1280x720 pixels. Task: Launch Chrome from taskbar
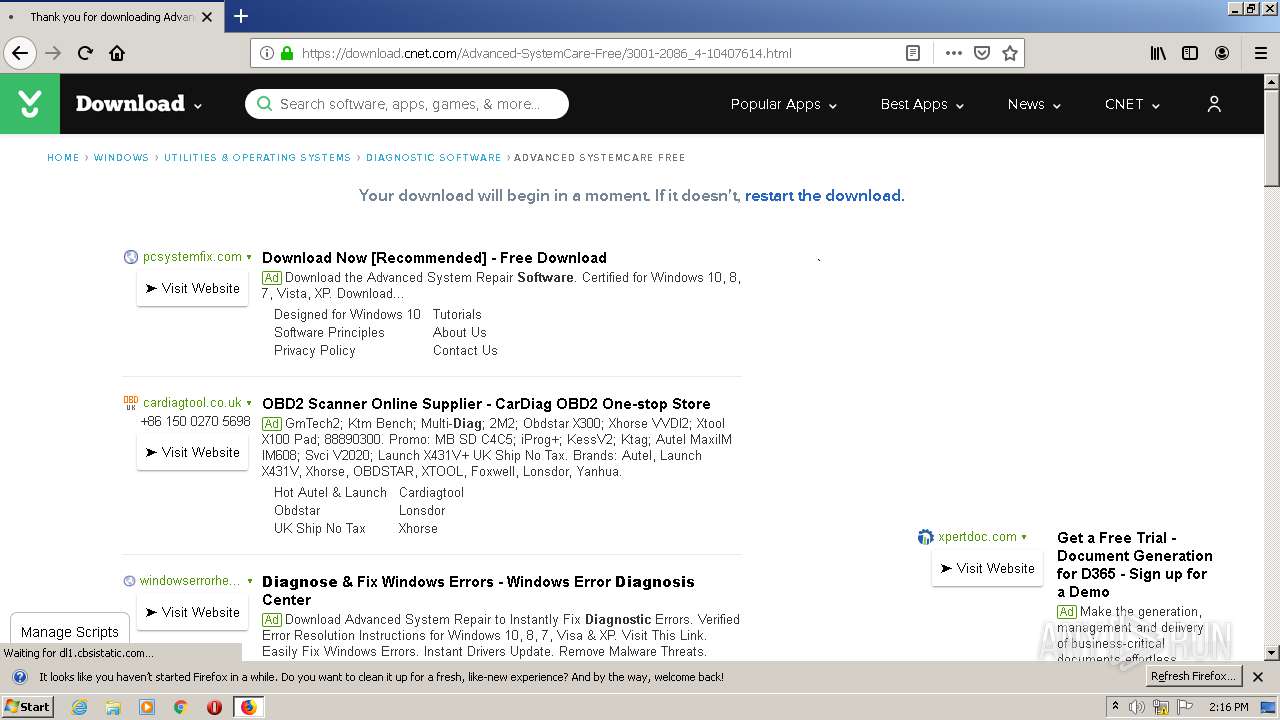tap(180, 707)
